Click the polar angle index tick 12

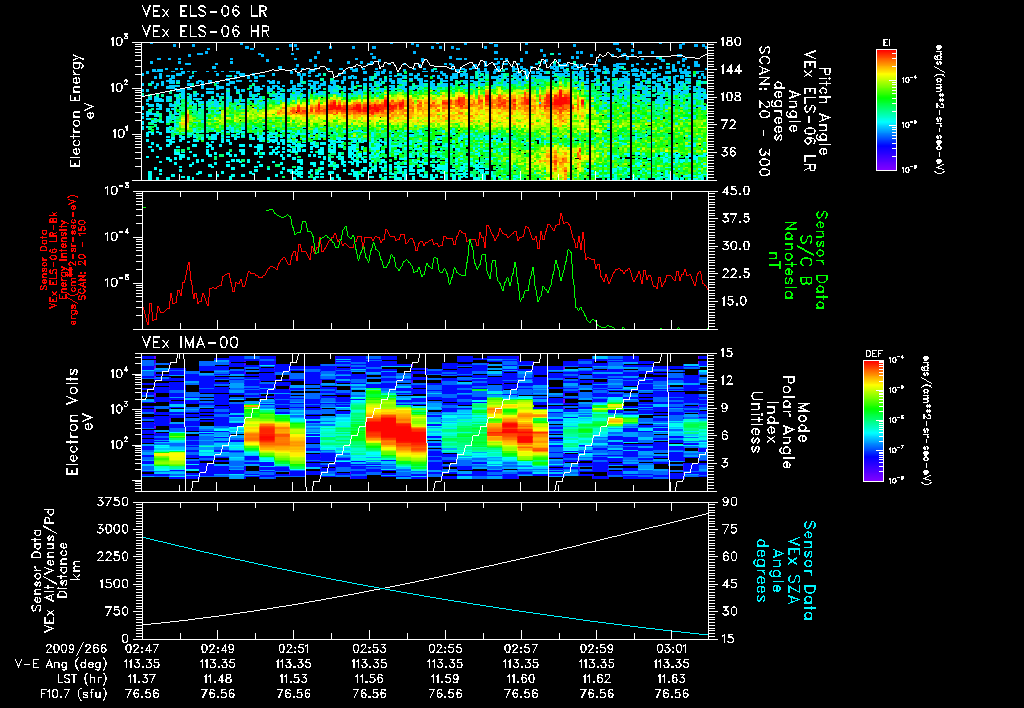(x=729, y=380)
